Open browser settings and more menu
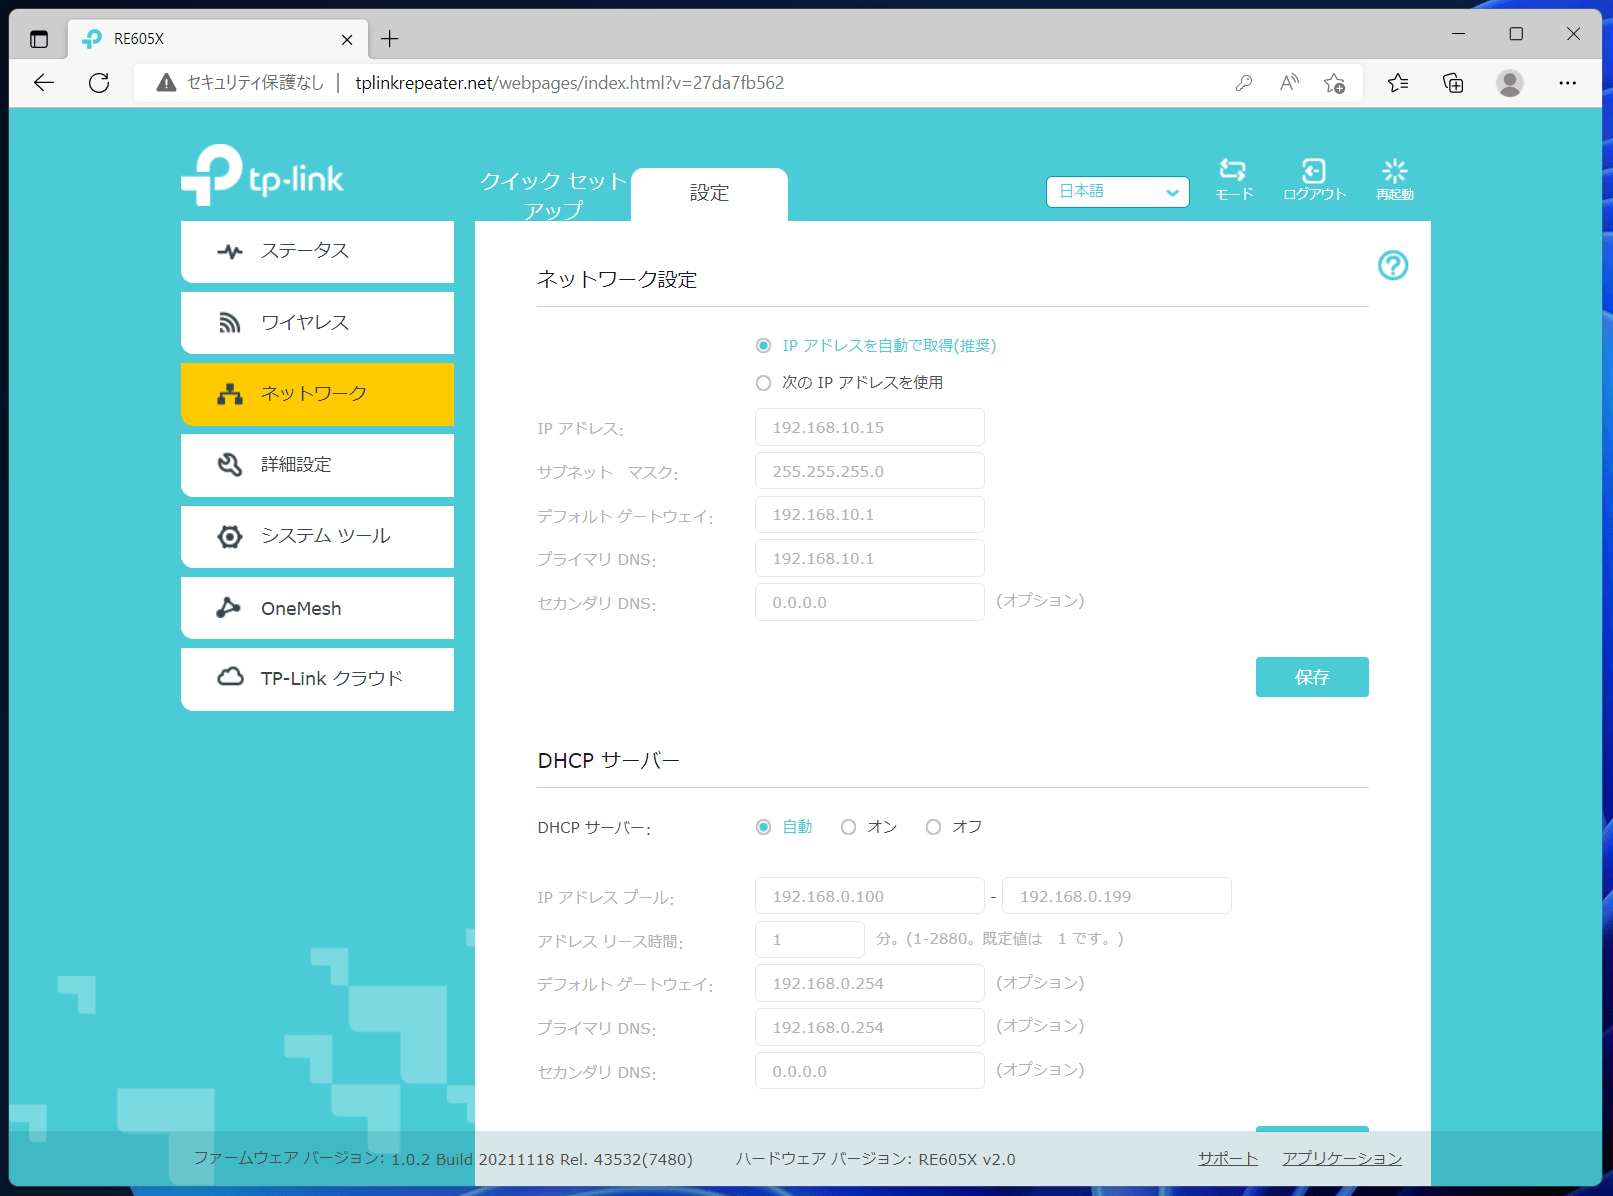 (1567, 83)
